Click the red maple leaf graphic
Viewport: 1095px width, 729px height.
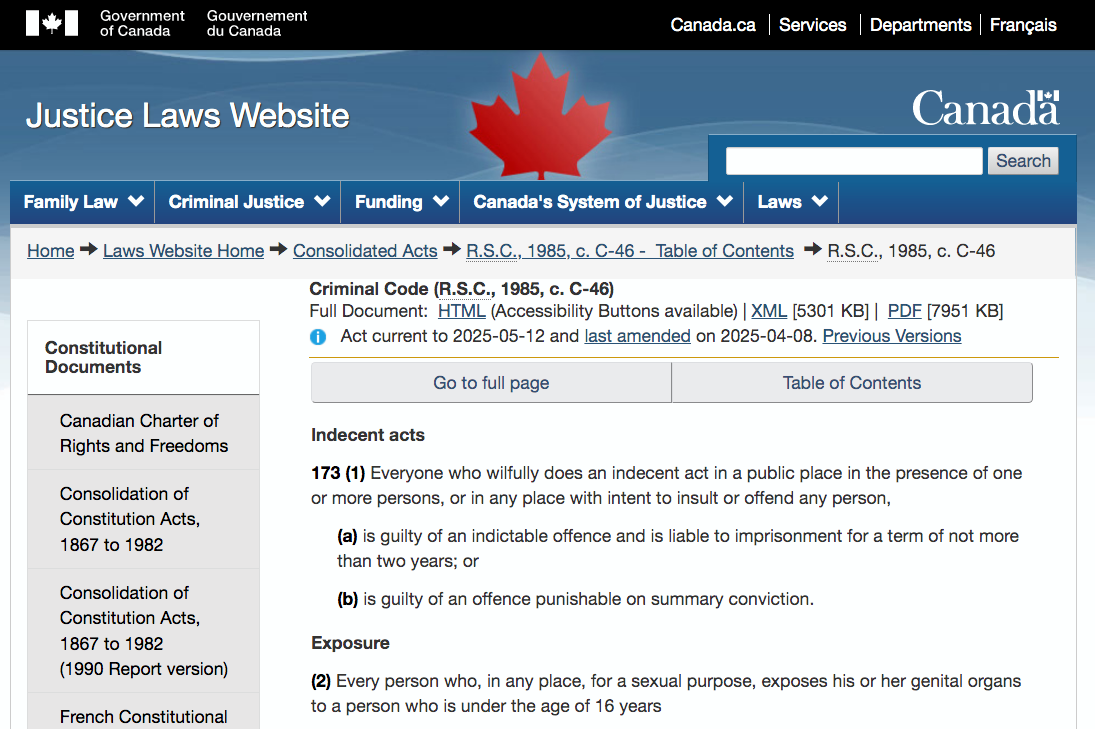pos(540,116)
